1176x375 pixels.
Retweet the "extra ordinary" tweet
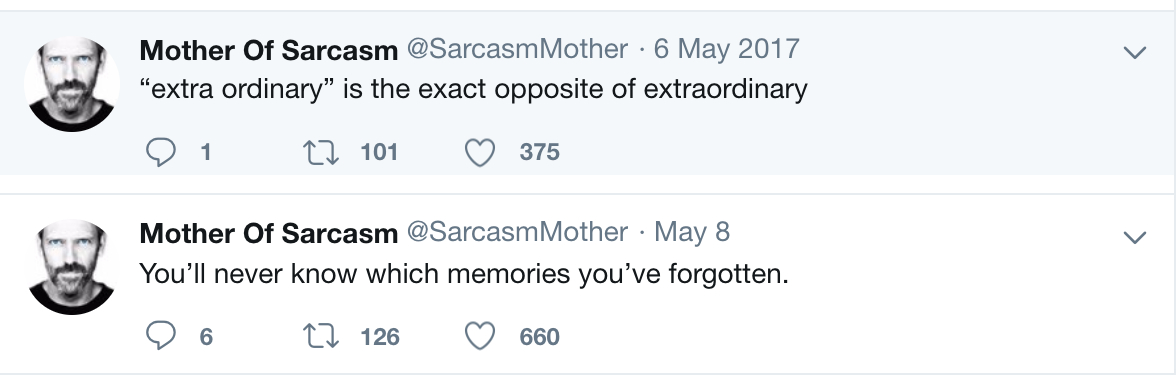321,153
